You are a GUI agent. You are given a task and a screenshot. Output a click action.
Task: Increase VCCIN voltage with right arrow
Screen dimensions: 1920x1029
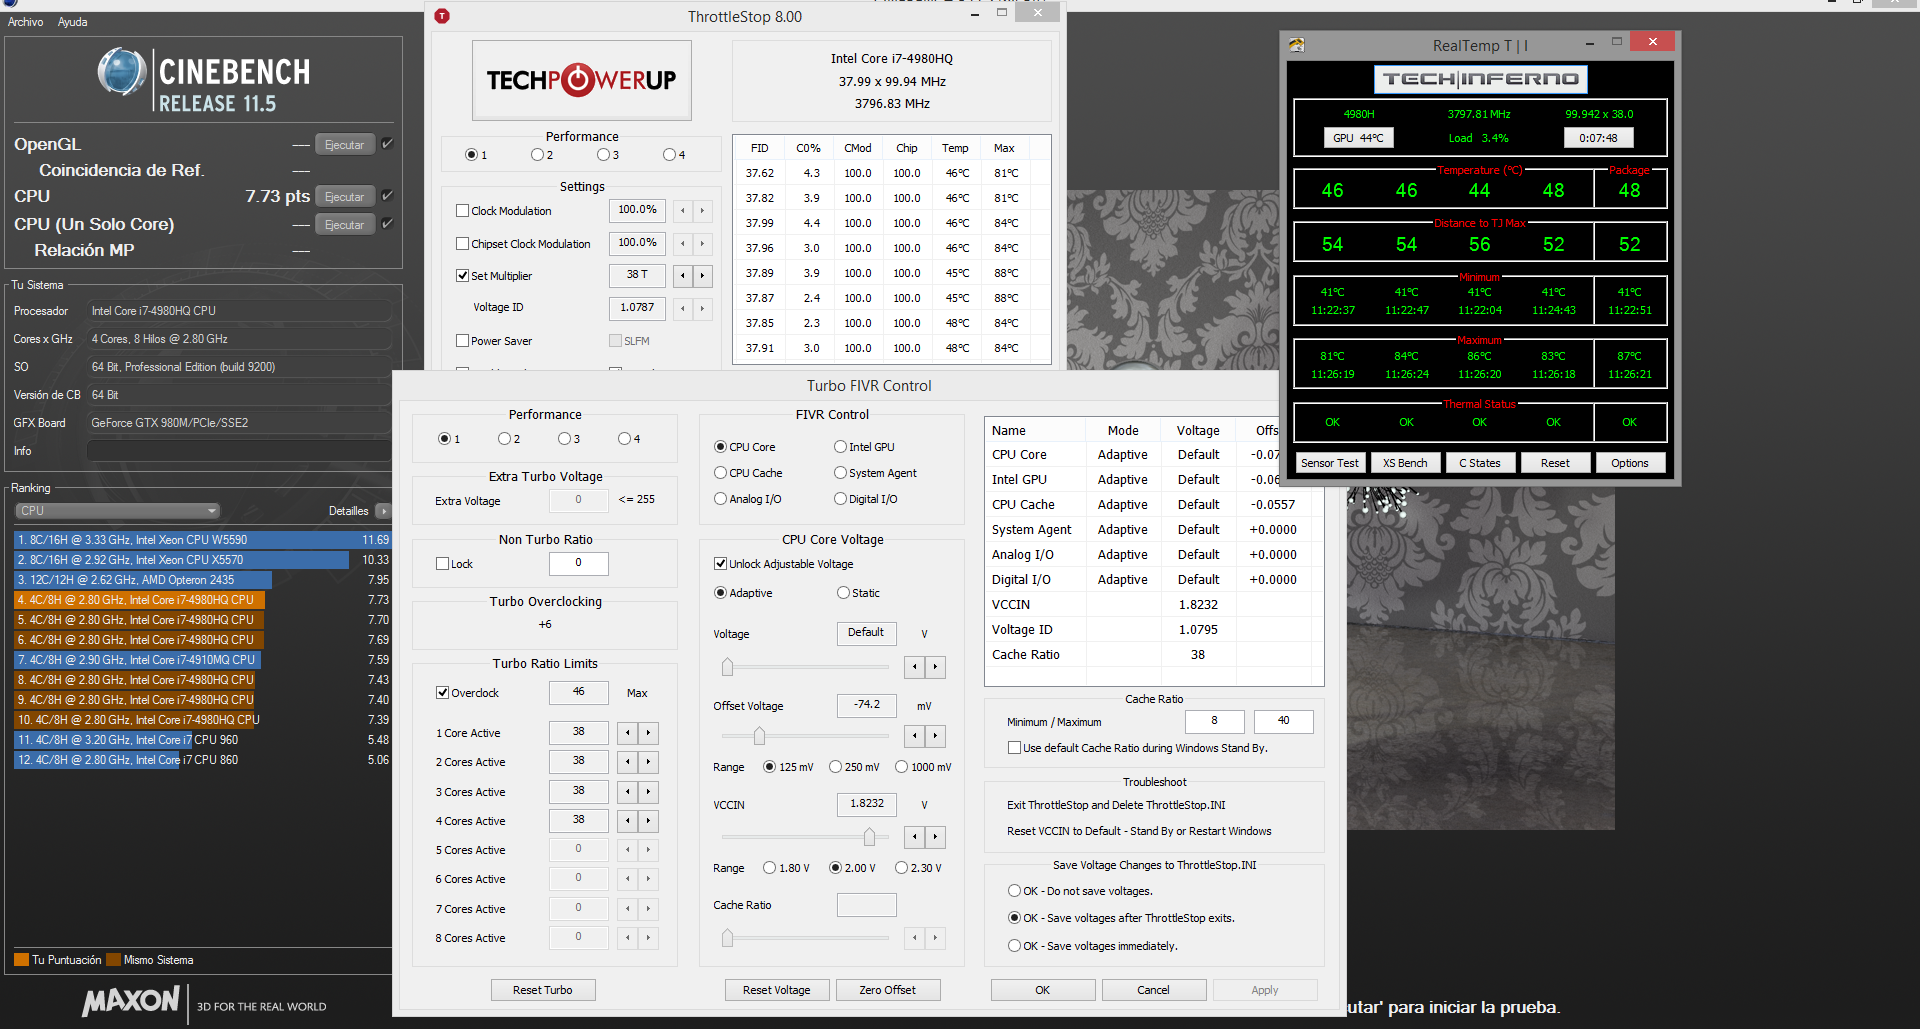[x=935, y=836]
